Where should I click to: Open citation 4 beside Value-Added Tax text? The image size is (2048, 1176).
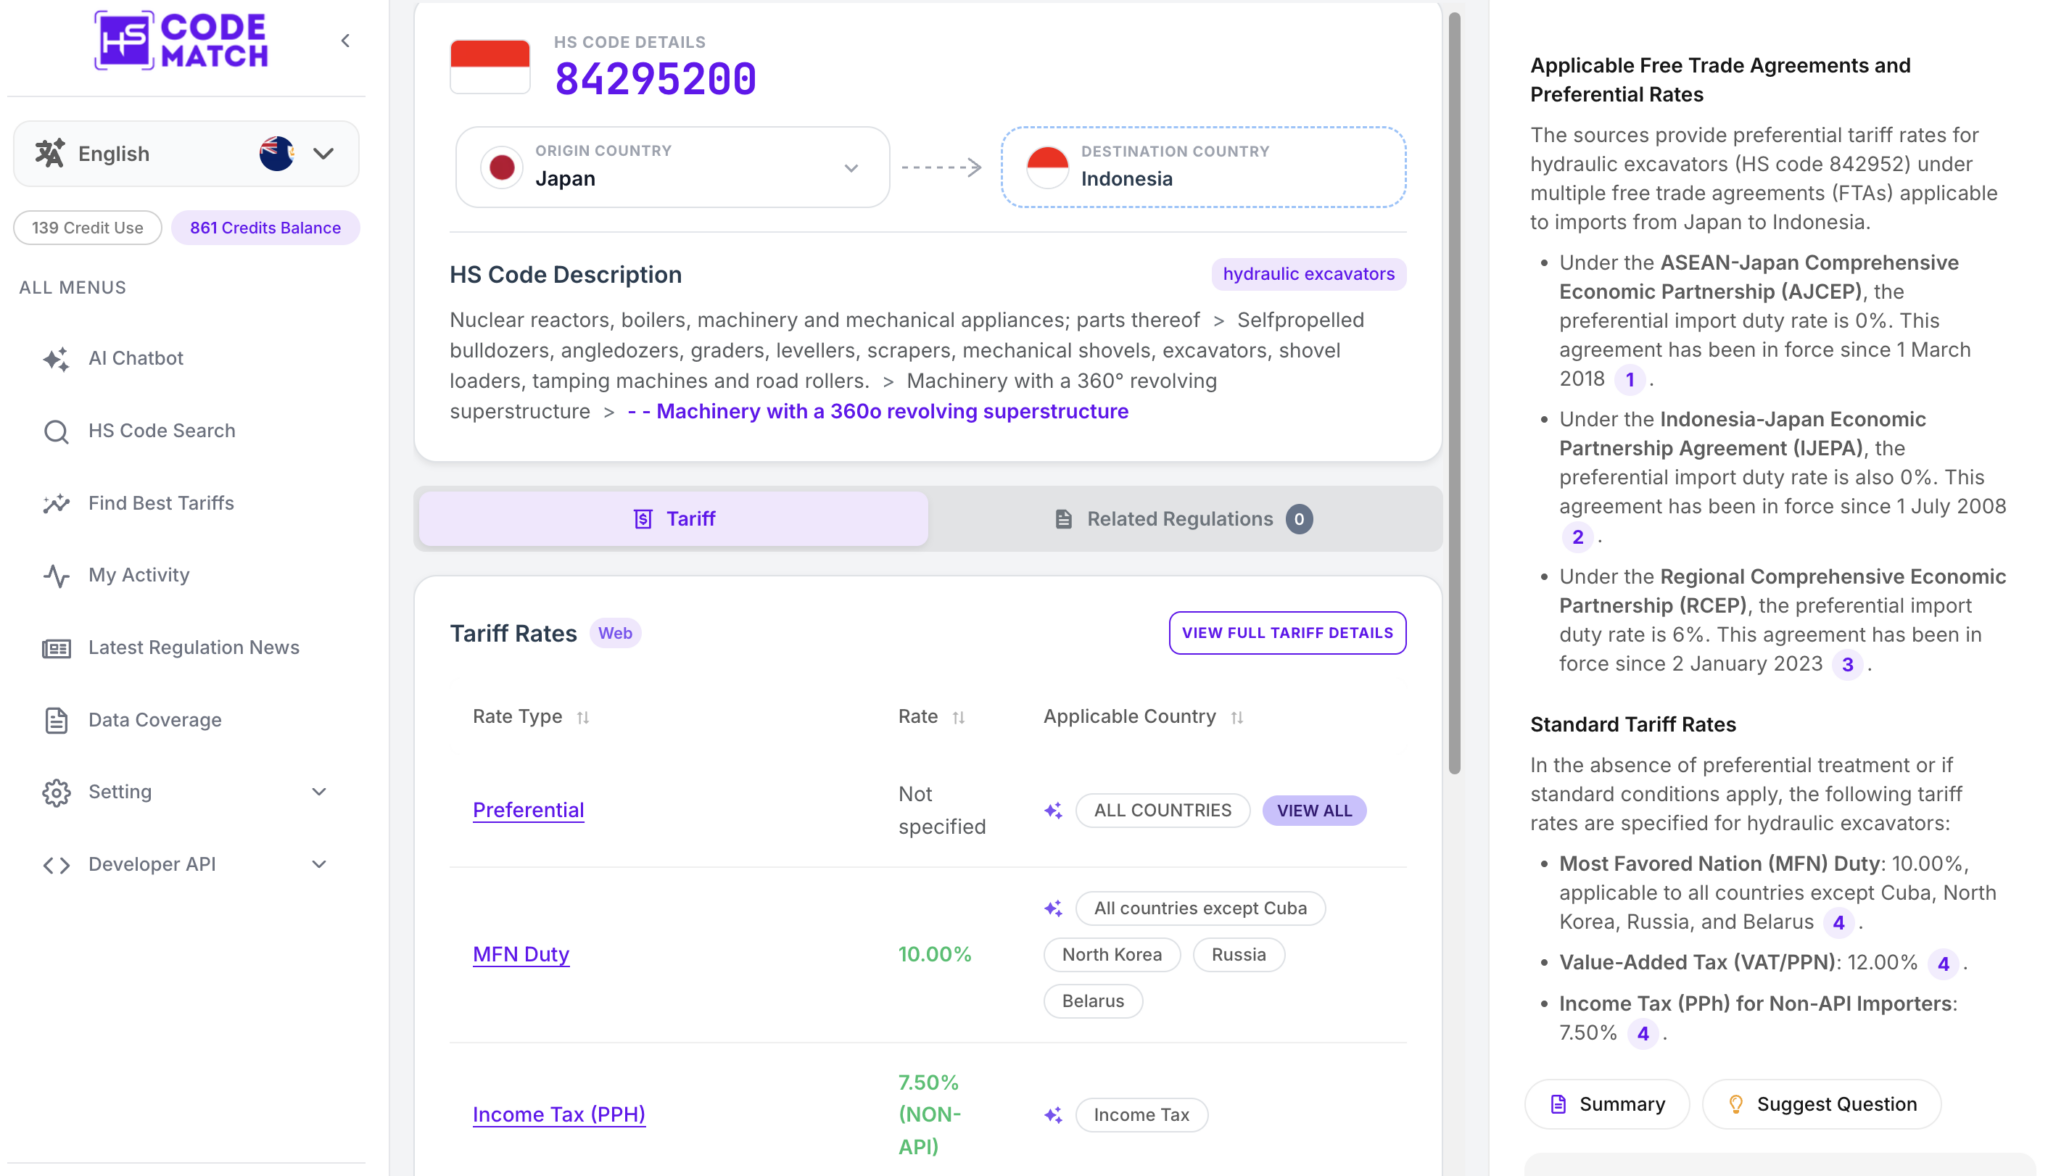click(1944, 964)
